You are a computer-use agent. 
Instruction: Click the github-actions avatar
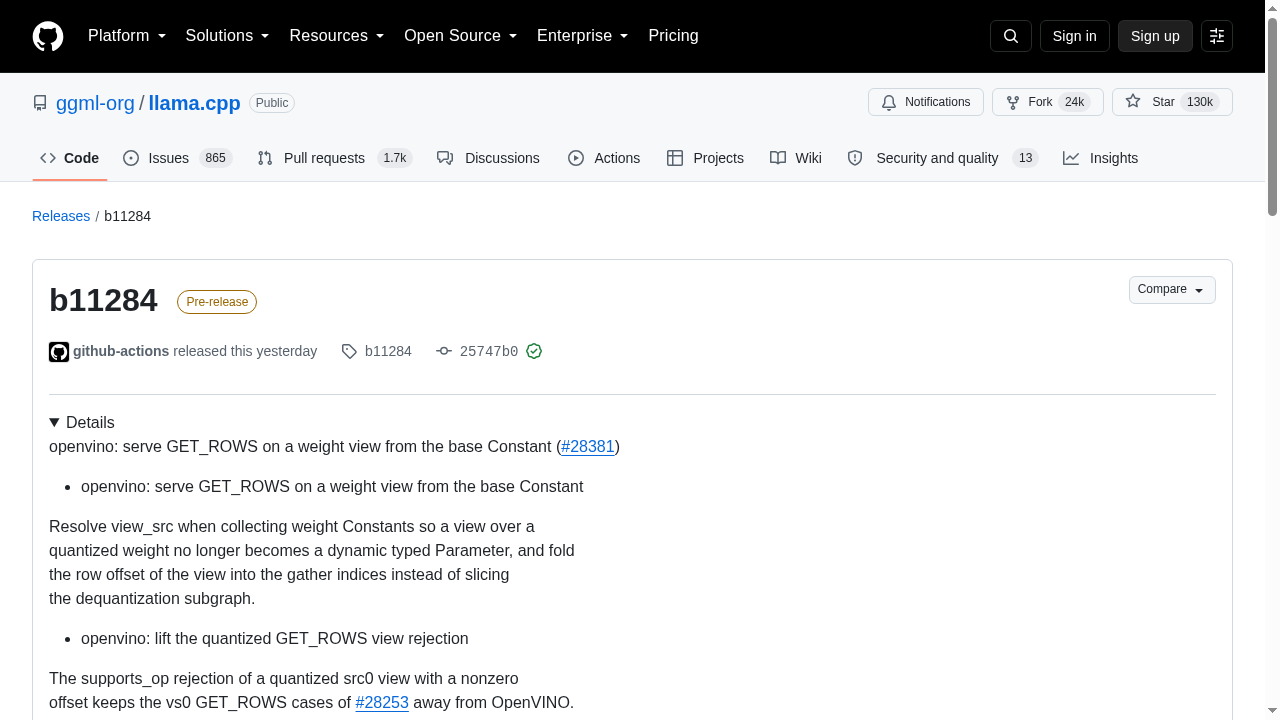[x=59, y=352]
